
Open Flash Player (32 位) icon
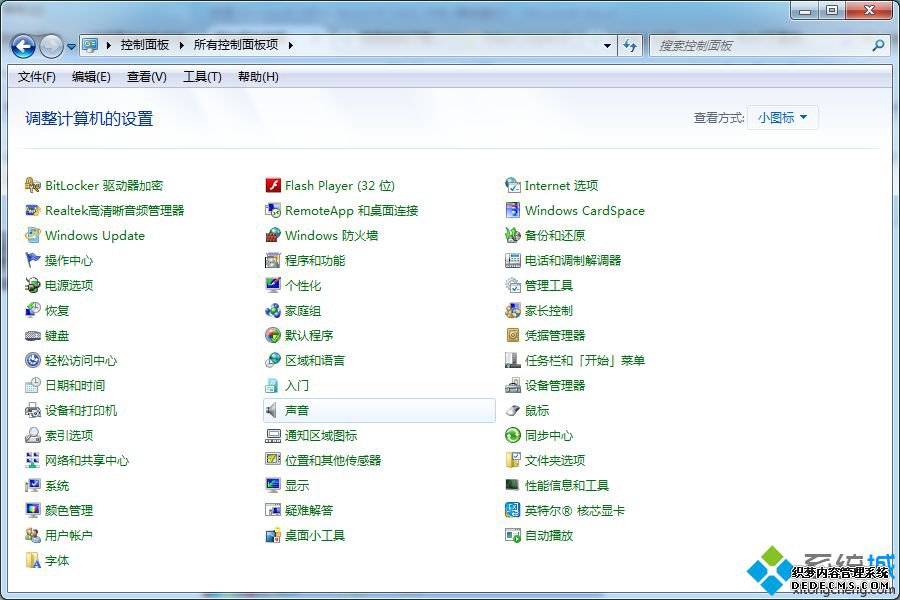click(x=273, y=185)
